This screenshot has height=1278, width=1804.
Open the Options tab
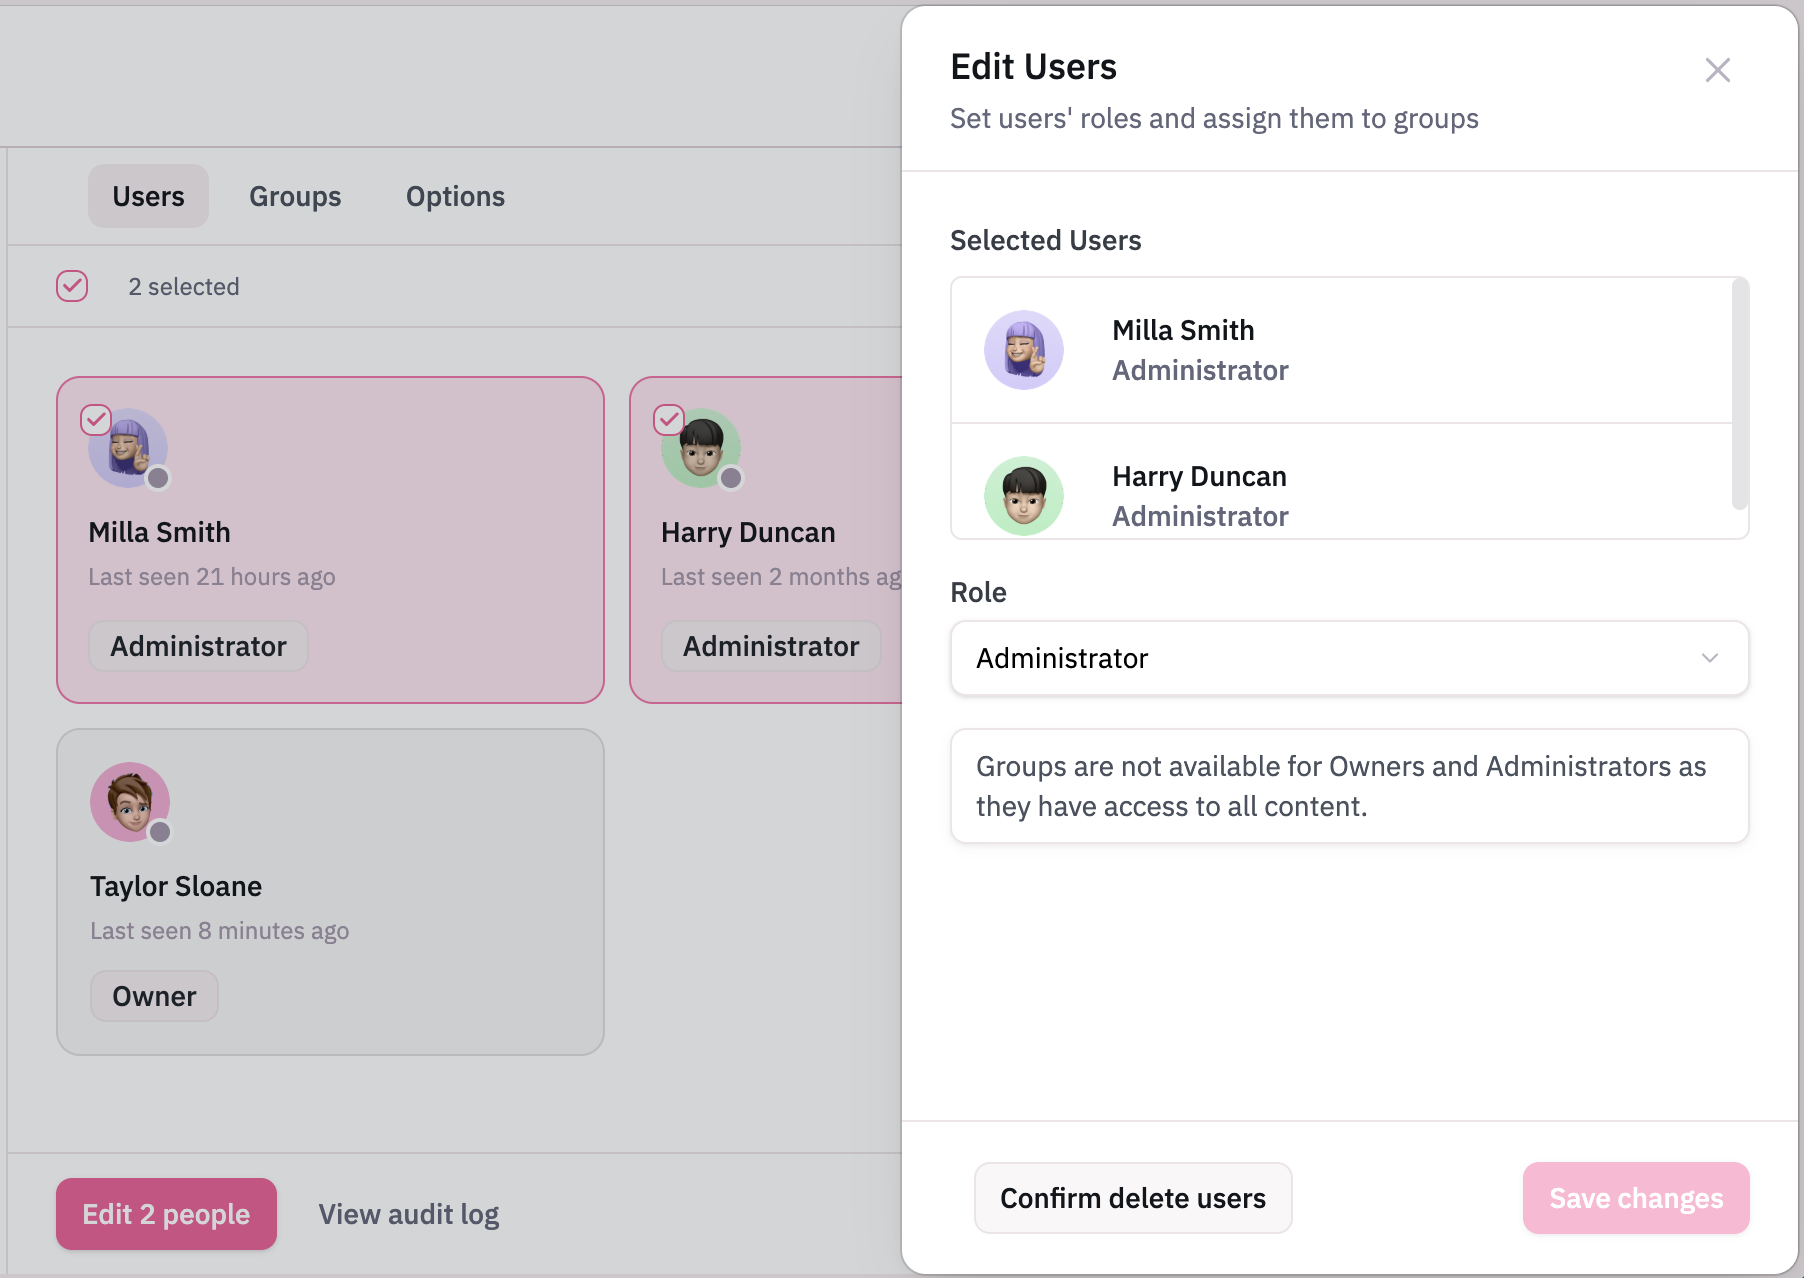point(455,196)
